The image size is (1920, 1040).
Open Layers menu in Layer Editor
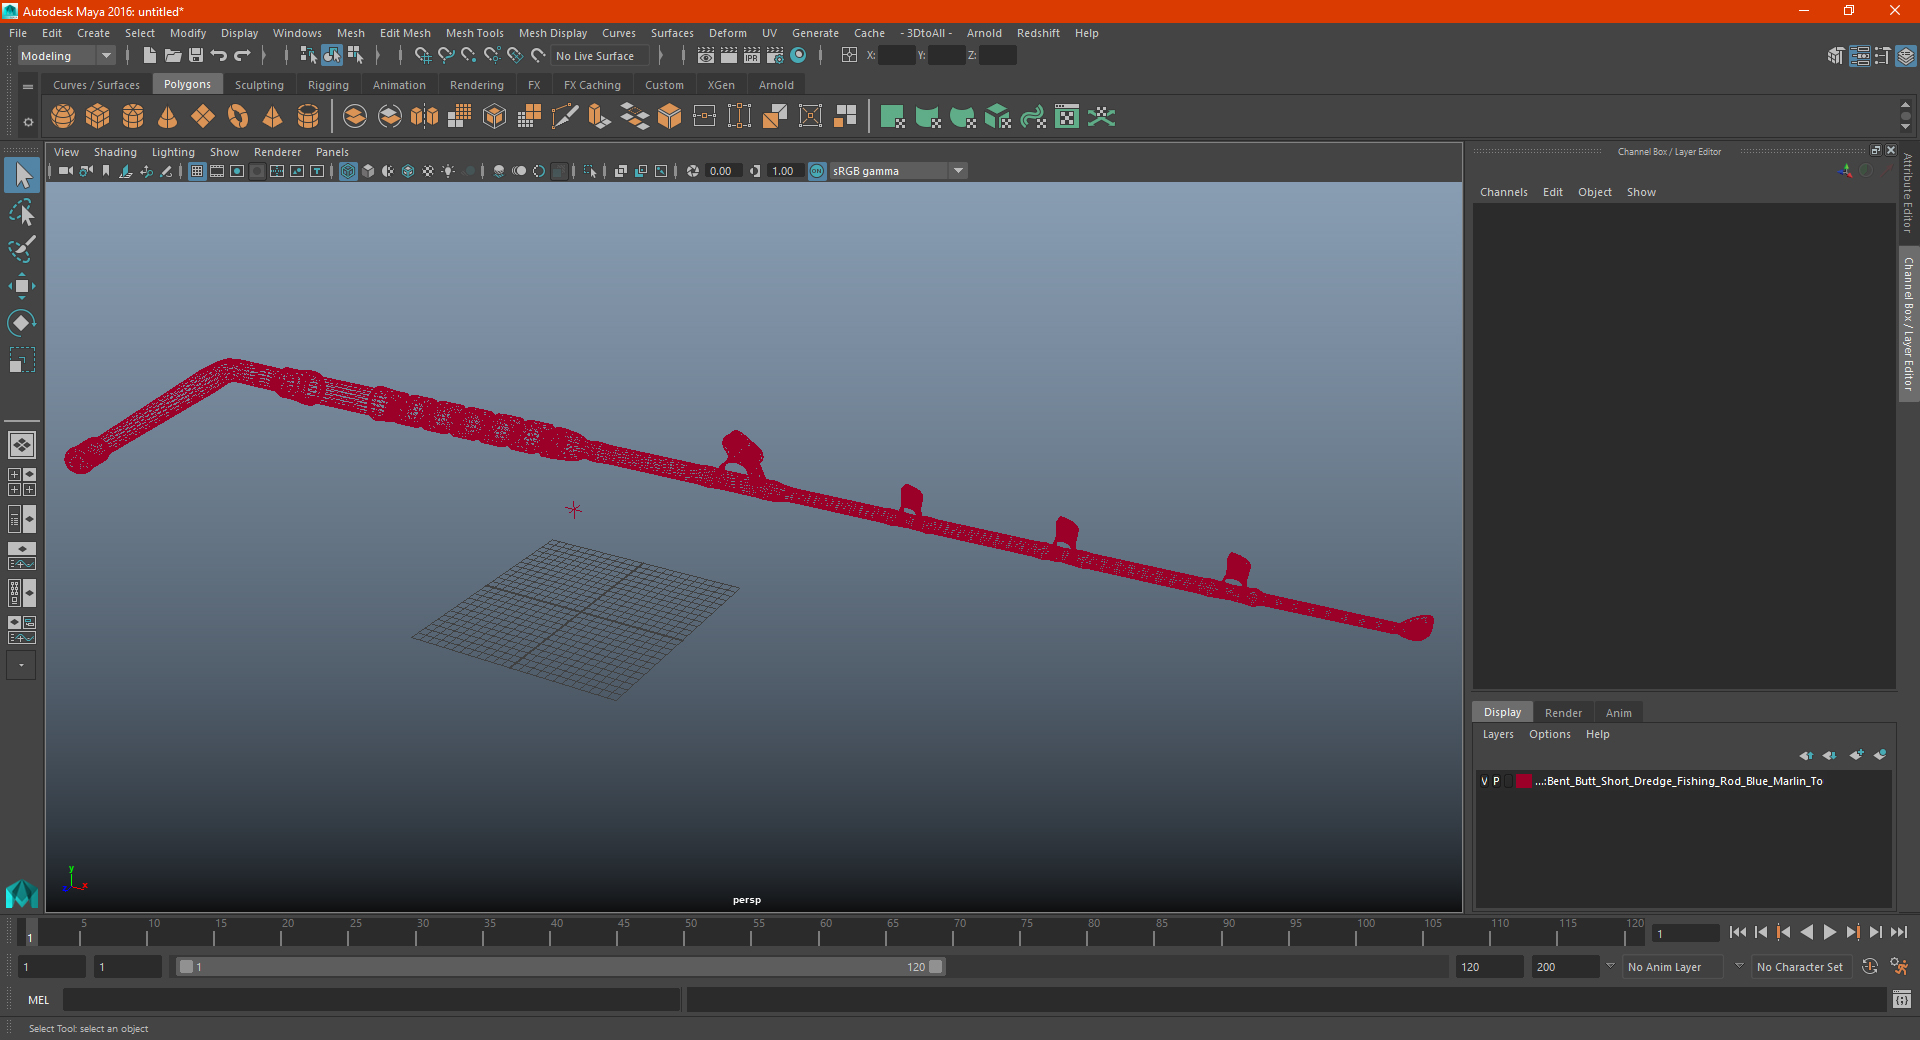pos(1498,734)
